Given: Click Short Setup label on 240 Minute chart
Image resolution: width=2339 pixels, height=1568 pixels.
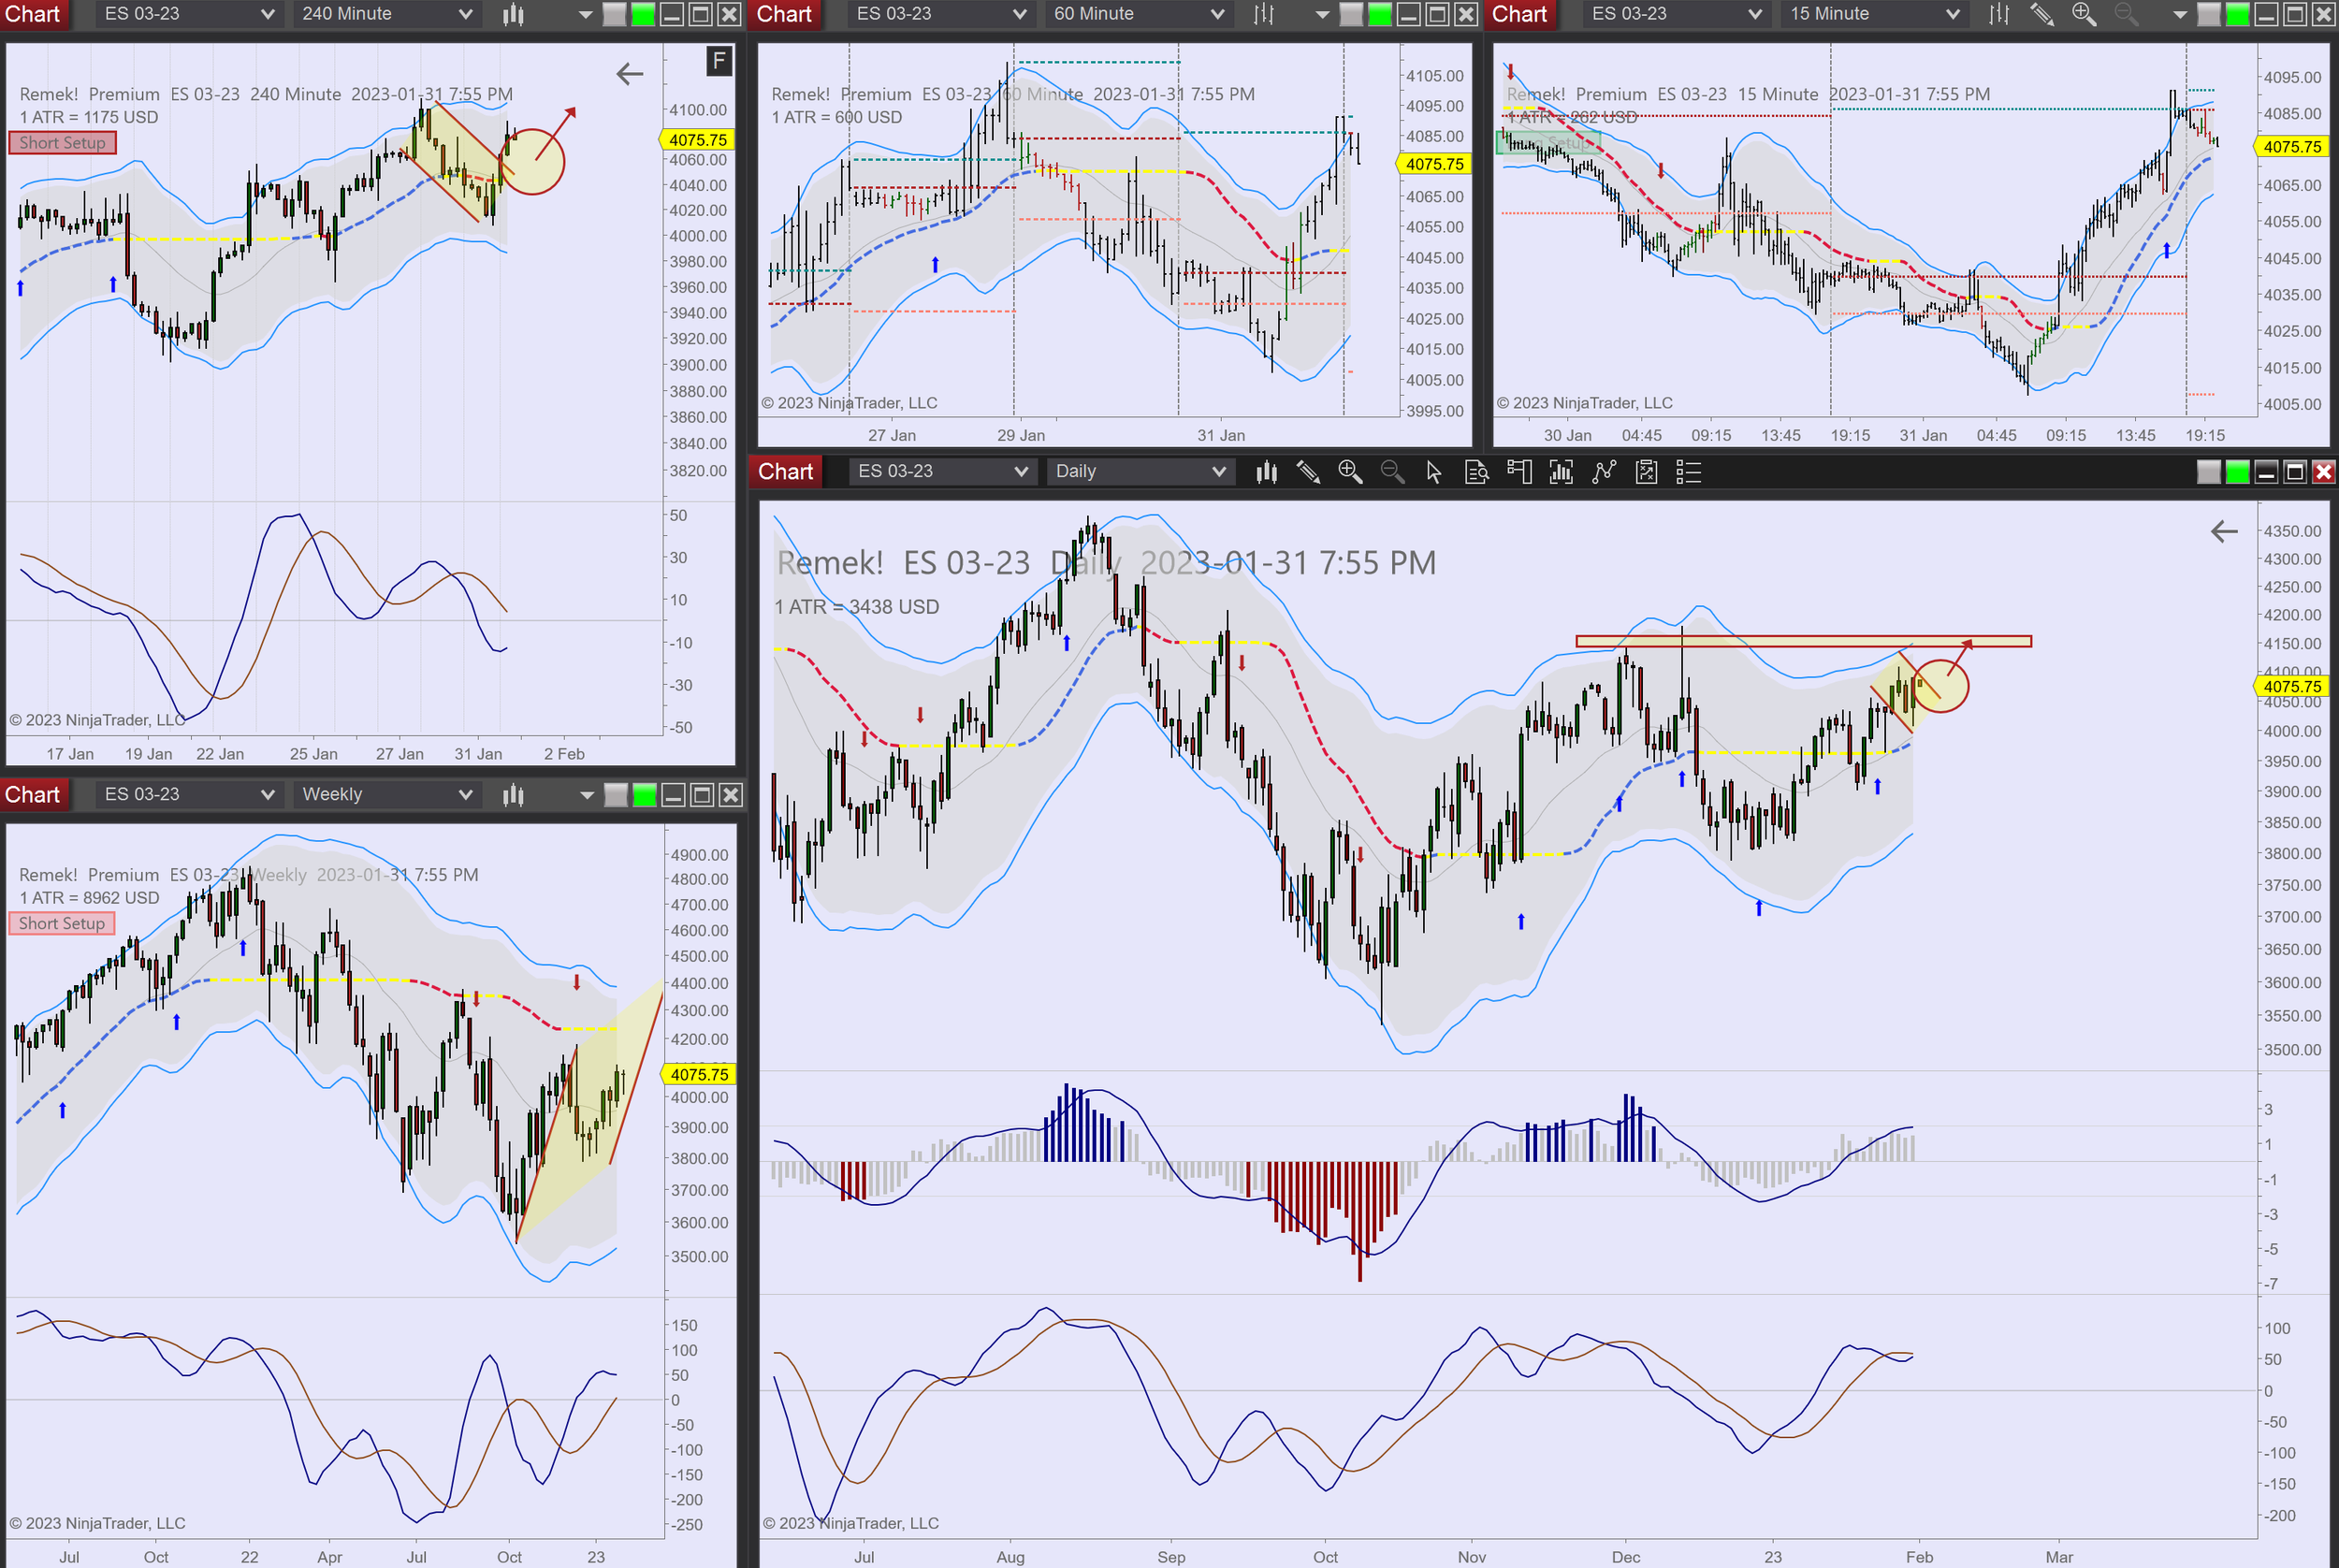Looking at the screenshot, I should tap(62, 143).
